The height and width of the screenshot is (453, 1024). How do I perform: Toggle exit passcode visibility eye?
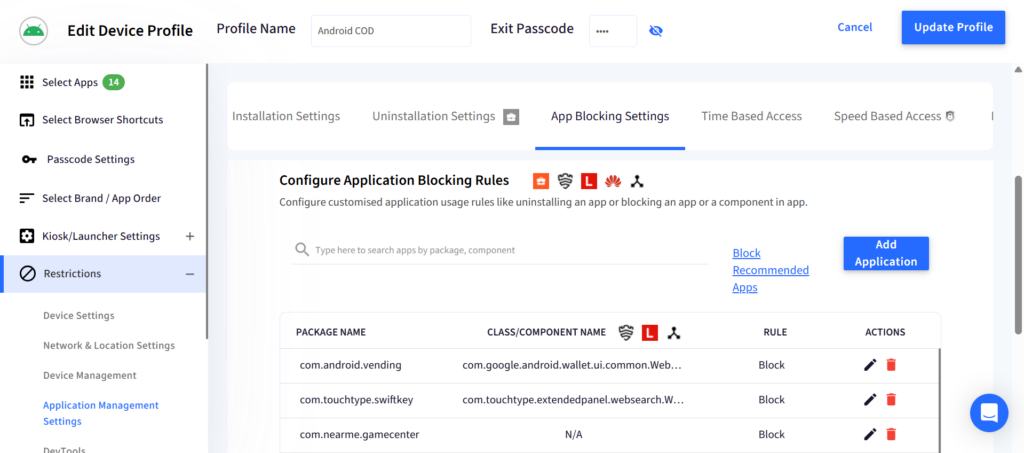(656, 31)
